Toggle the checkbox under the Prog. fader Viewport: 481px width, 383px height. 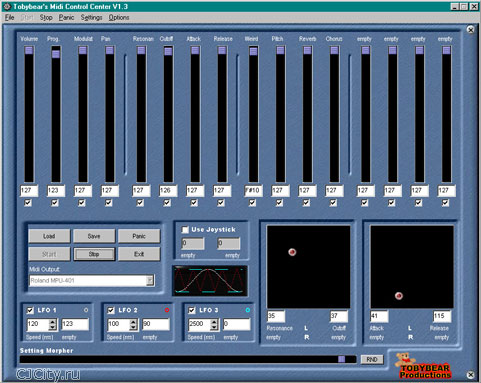[x=55, y=203]
